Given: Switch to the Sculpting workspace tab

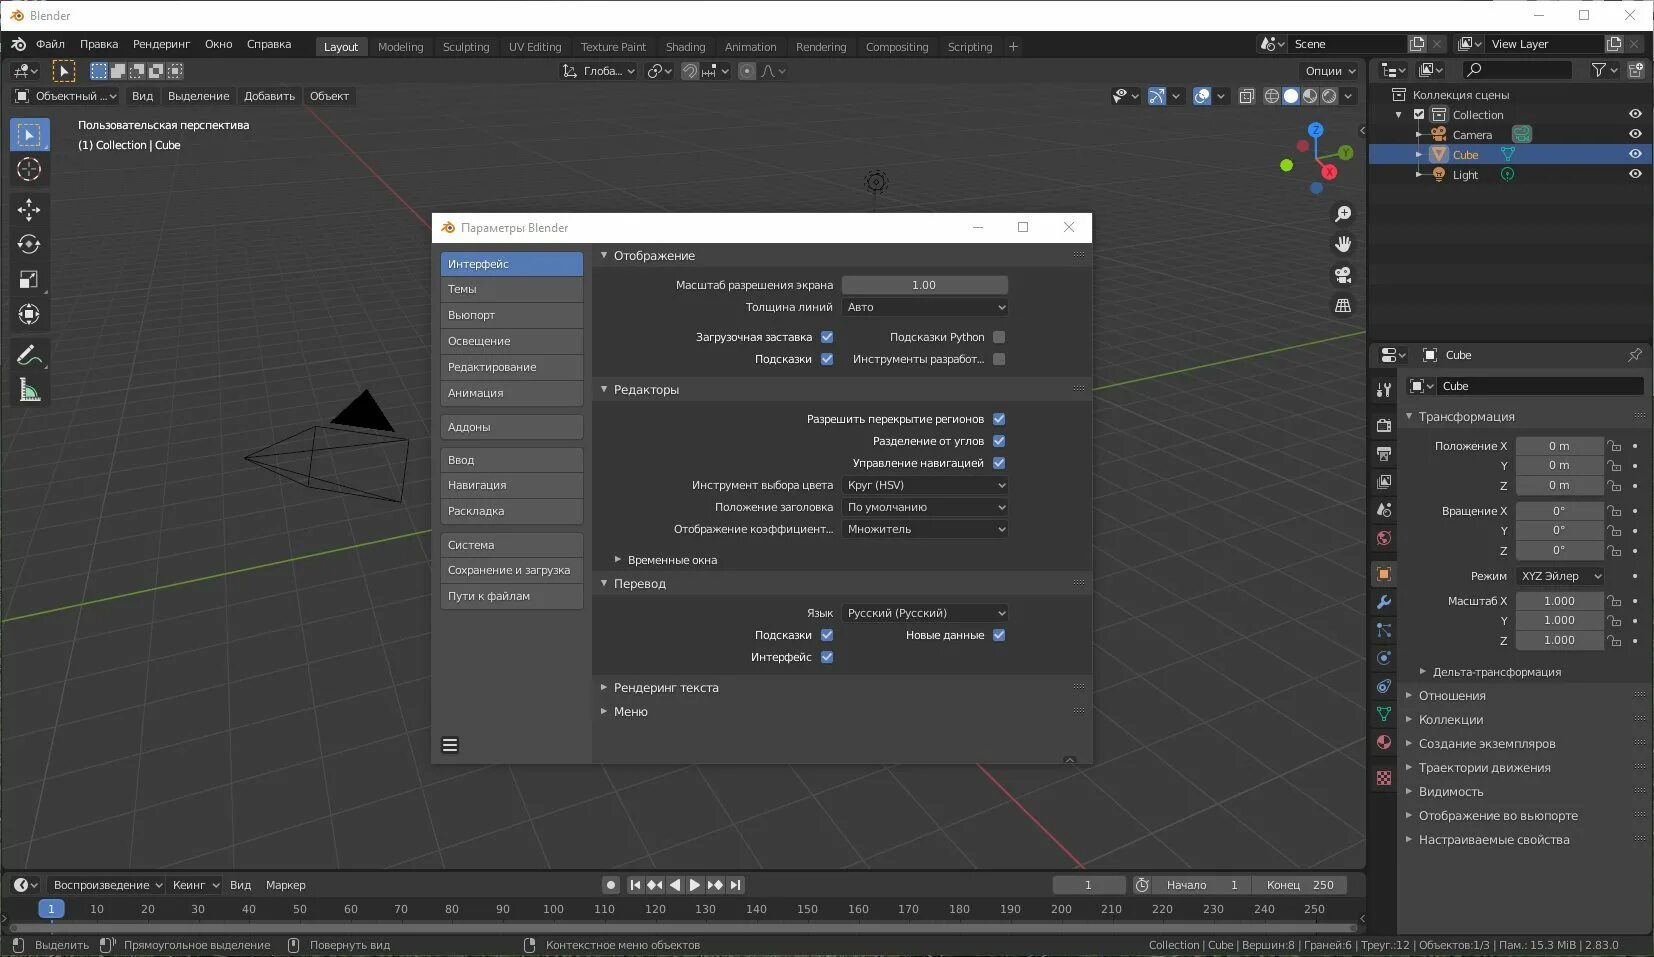Looking at the screenshot, I should coord(466,47).
